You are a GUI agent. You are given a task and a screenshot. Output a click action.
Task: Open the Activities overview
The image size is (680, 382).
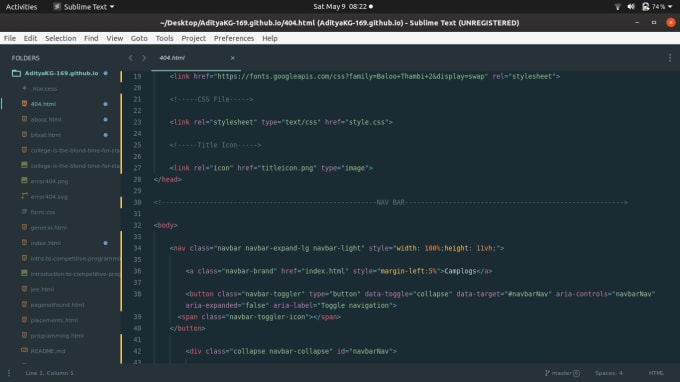(21, 7)
